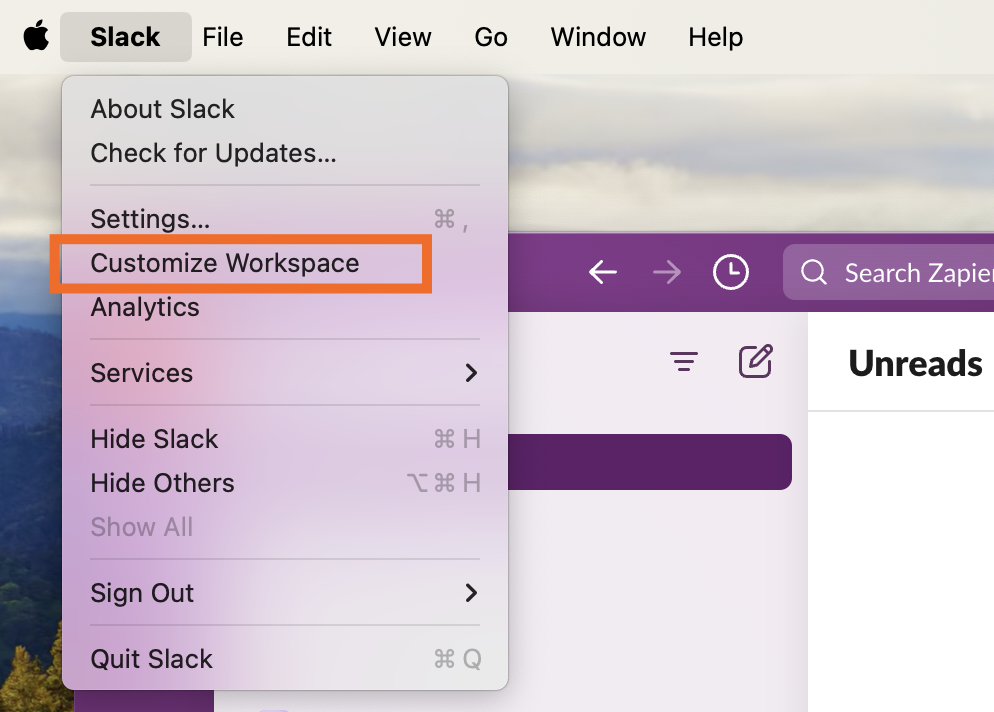Viewport: 994px width, 712px height.
Task: Open history clock icon
Action: coord(731,273)
